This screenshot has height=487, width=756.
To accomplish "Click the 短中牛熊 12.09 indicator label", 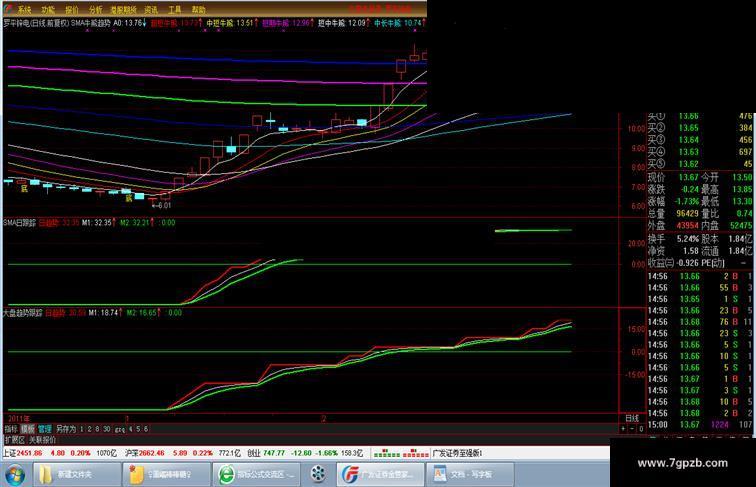I will 344,23.
